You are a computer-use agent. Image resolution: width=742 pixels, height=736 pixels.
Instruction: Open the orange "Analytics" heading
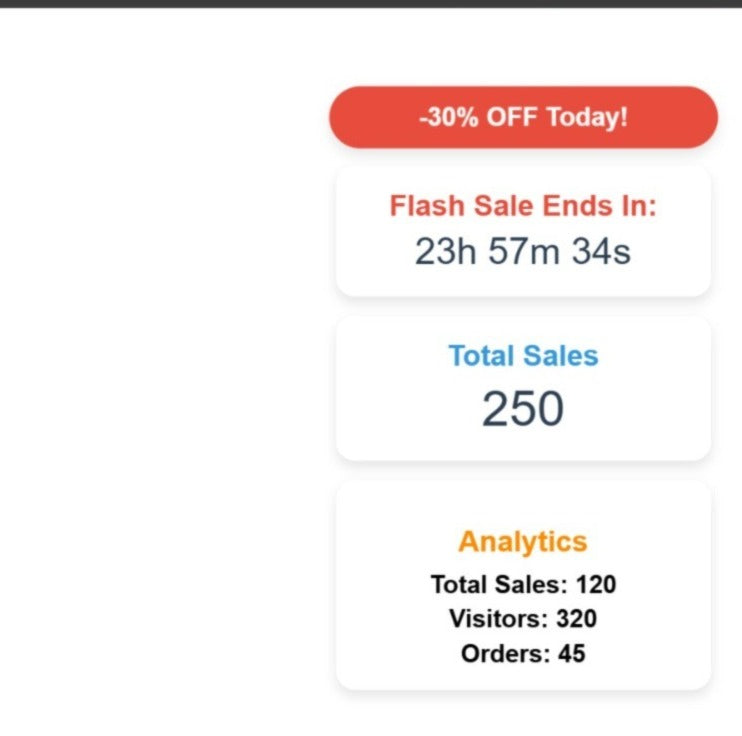pyautogui.click(x=523, y=541)
